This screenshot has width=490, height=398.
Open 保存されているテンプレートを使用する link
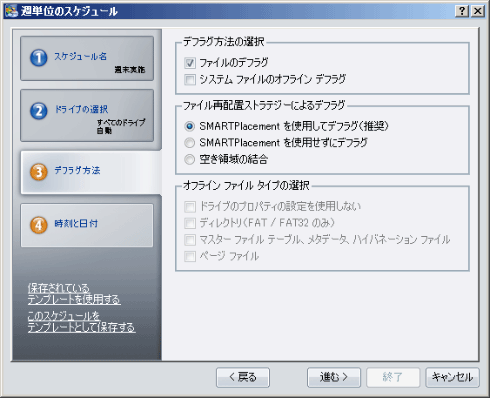74,294
